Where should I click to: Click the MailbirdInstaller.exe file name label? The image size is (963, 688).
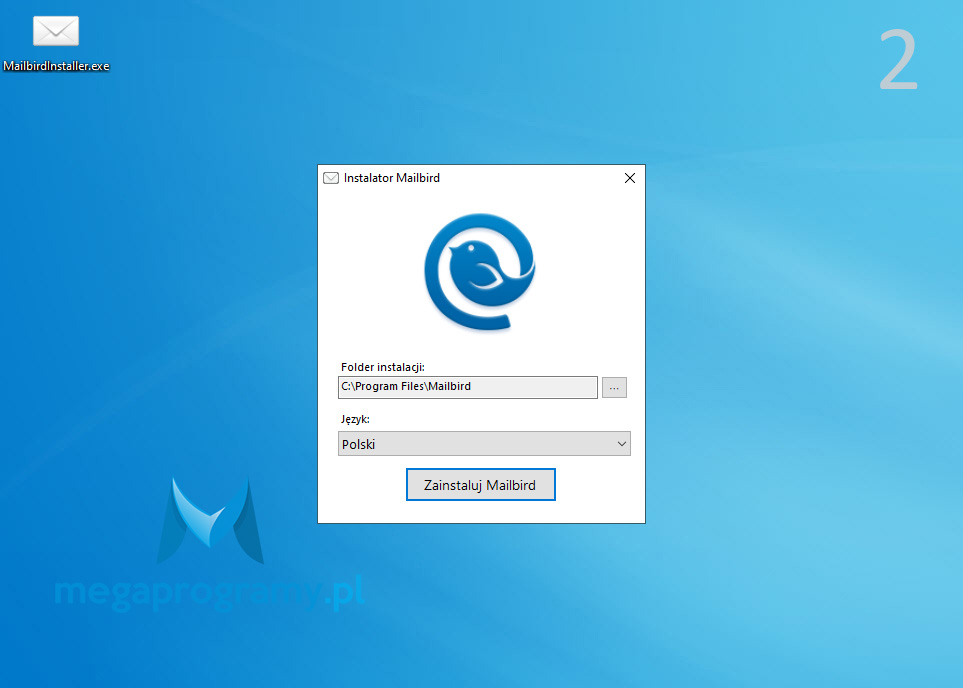pyautogui.click(x=56, y=66)
